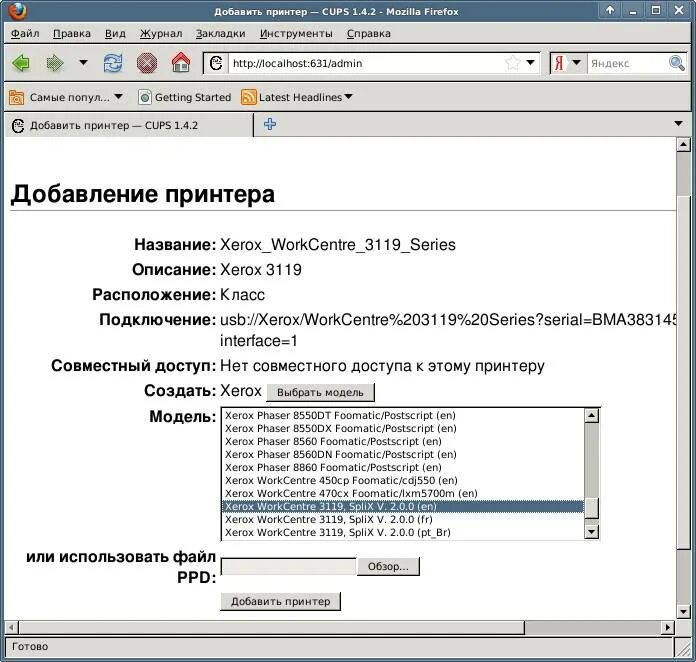Go to the home page icon

181,63
